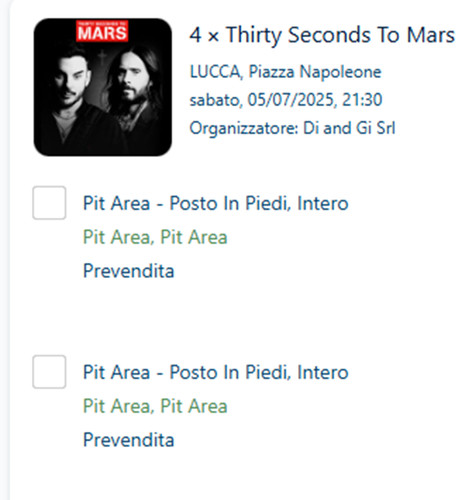Click second 'Pit Area - Posto In Piedi, Intero' label

(x=216, y=372)
